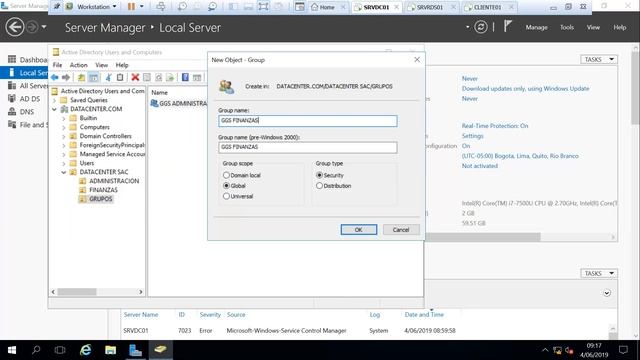The width and height of the screenshot is (640, 360).
Task: Click in the Group name field
Action: (308, 121)
